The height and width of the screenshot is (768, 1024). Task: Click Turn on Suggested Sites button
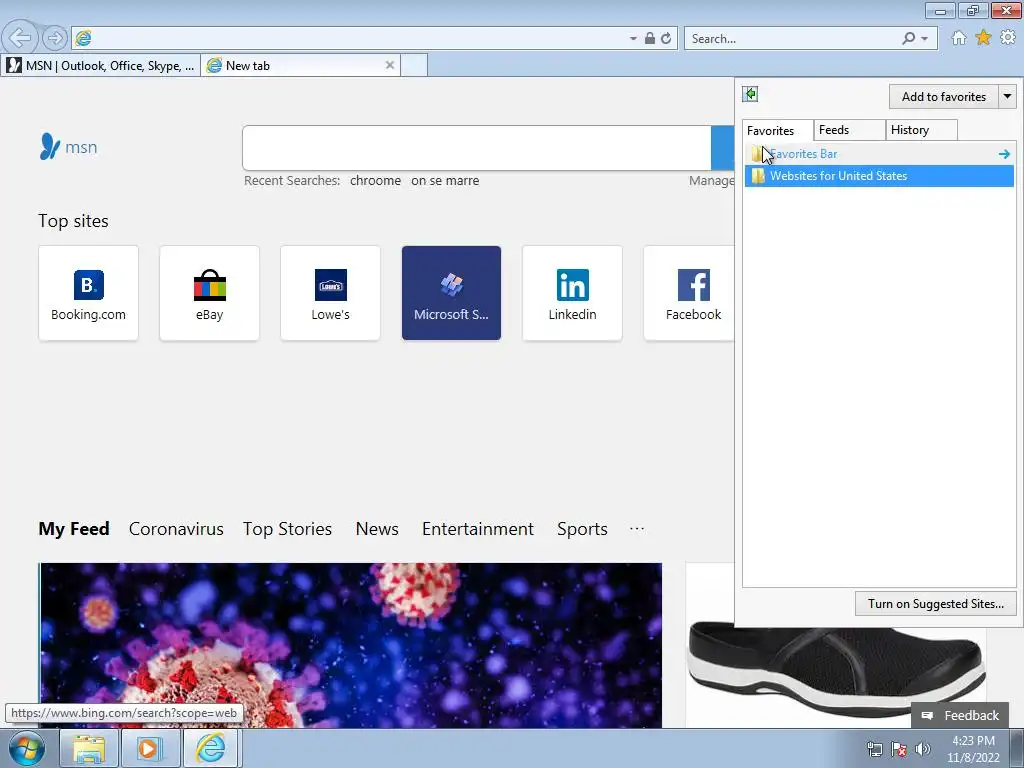click(936, 603)
